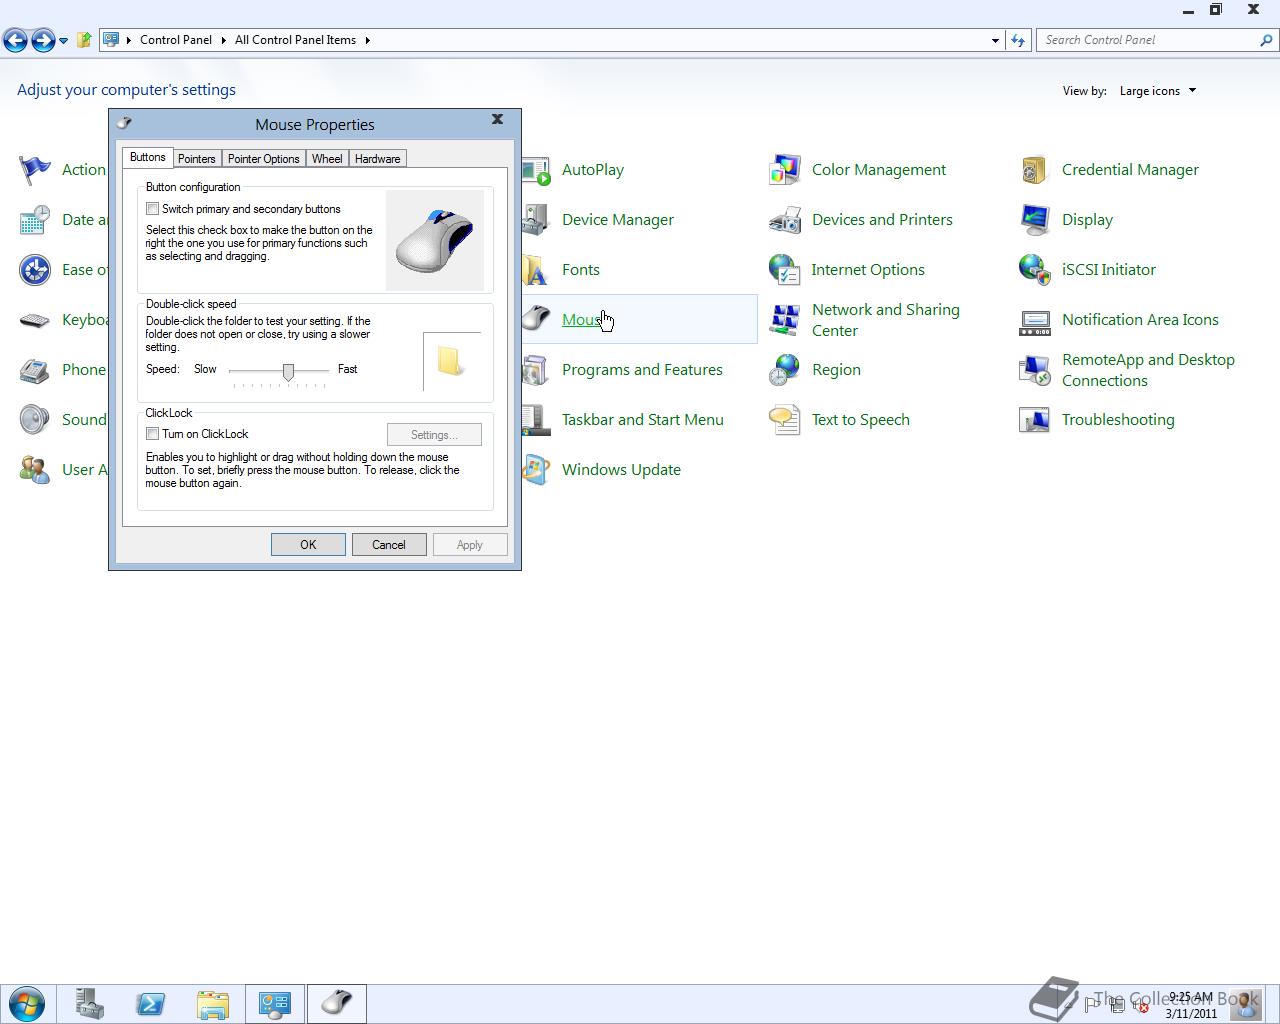
Task: Open PowerShell from the taskbar
Action: pyautogui.click(x=150, y=1004)
